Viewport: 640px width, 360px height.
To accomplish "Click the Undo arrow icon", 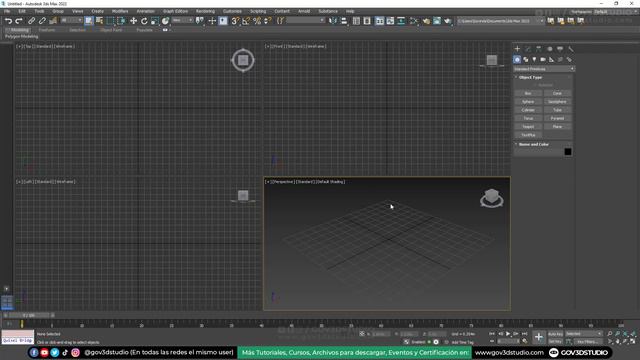I will 8,21.
